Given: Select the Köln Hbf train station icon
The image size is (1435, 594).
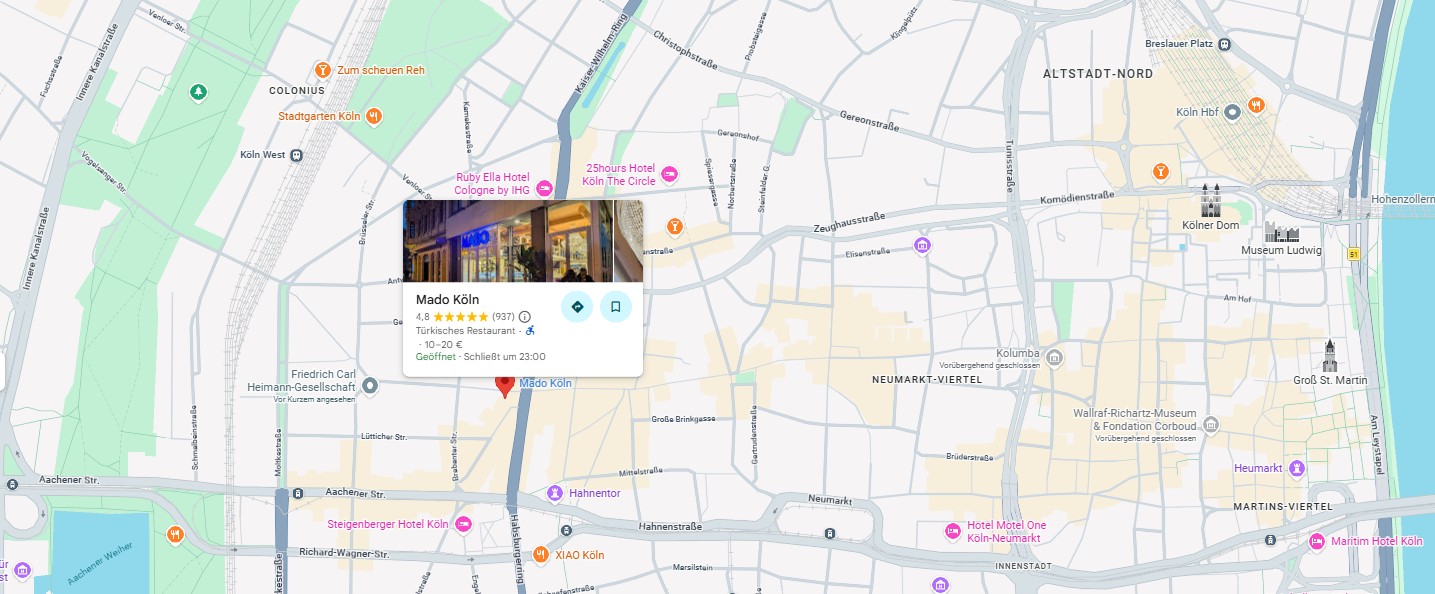Looking at the screenshot, I should (x=1233, y=112).
